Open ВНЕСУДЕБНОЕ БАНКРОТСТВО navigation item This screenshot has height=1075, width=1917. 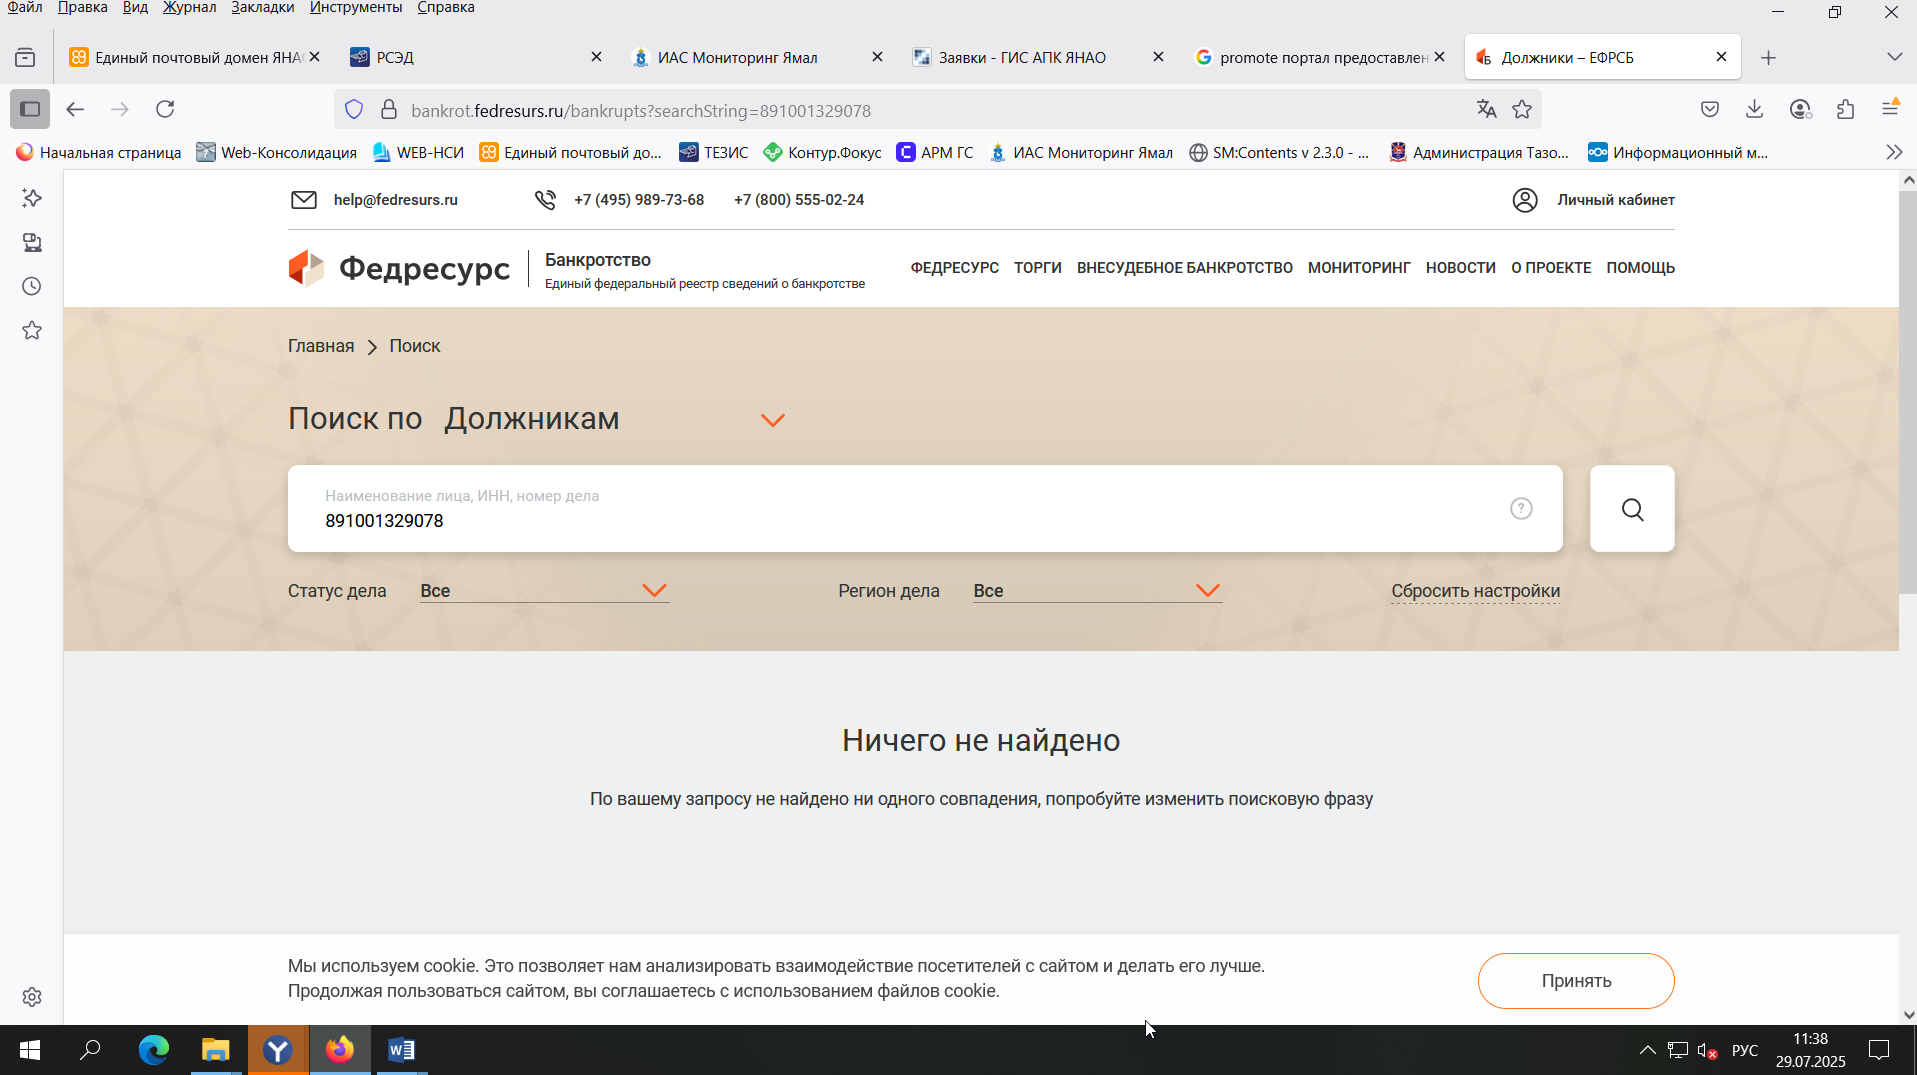tap(1184, 268)
